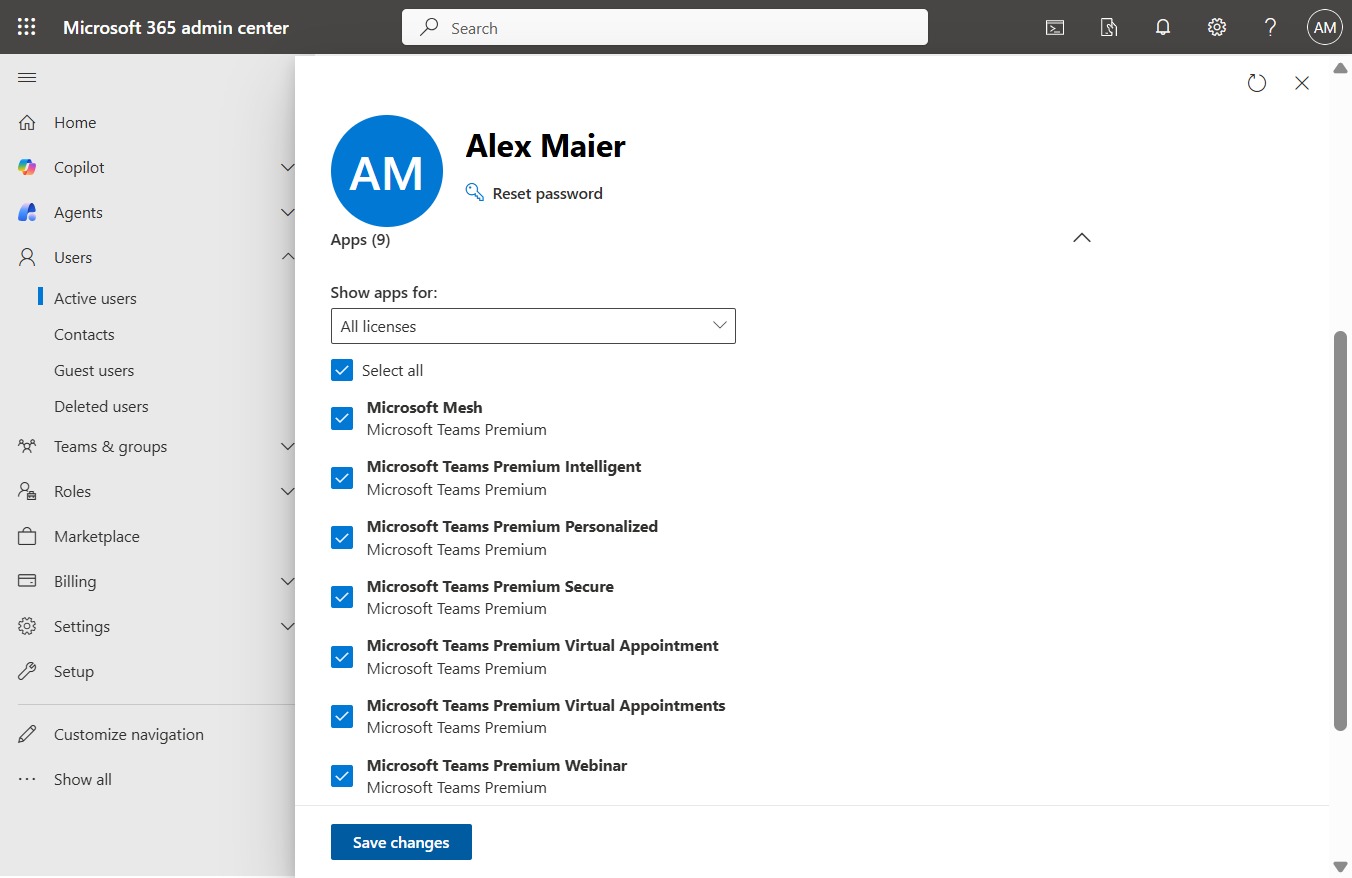
Task: Focus the Search box
Action: [665, 28]
